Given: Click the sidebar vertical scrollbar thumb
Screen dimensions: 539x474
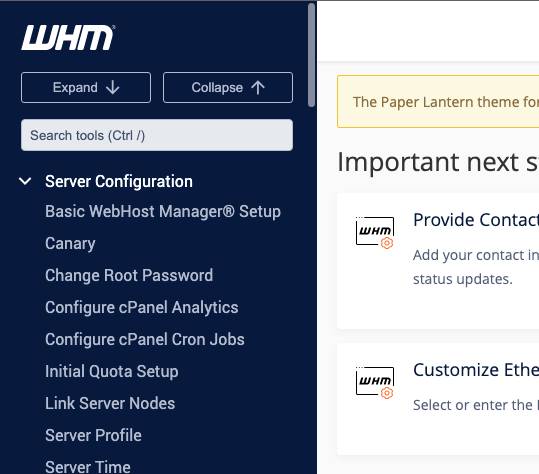Looking at the screenshot, I should click(311, 55).
